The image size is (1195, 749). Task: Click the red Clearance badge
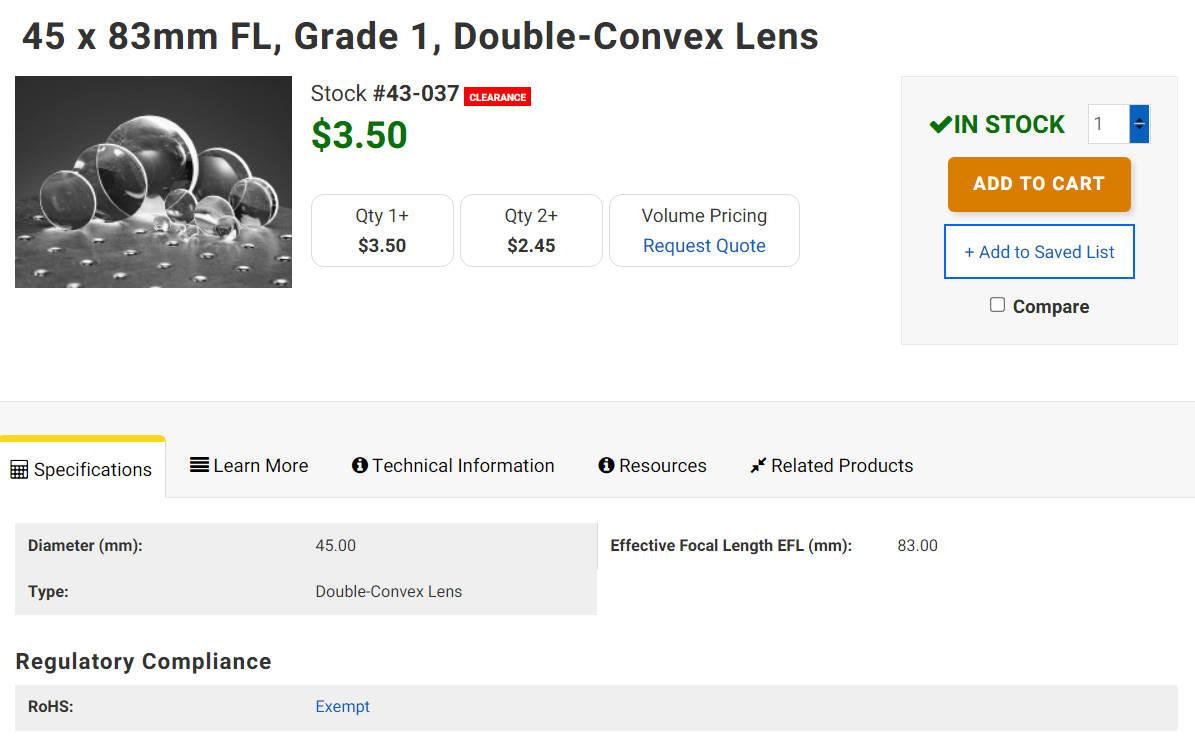click(497, 97)
